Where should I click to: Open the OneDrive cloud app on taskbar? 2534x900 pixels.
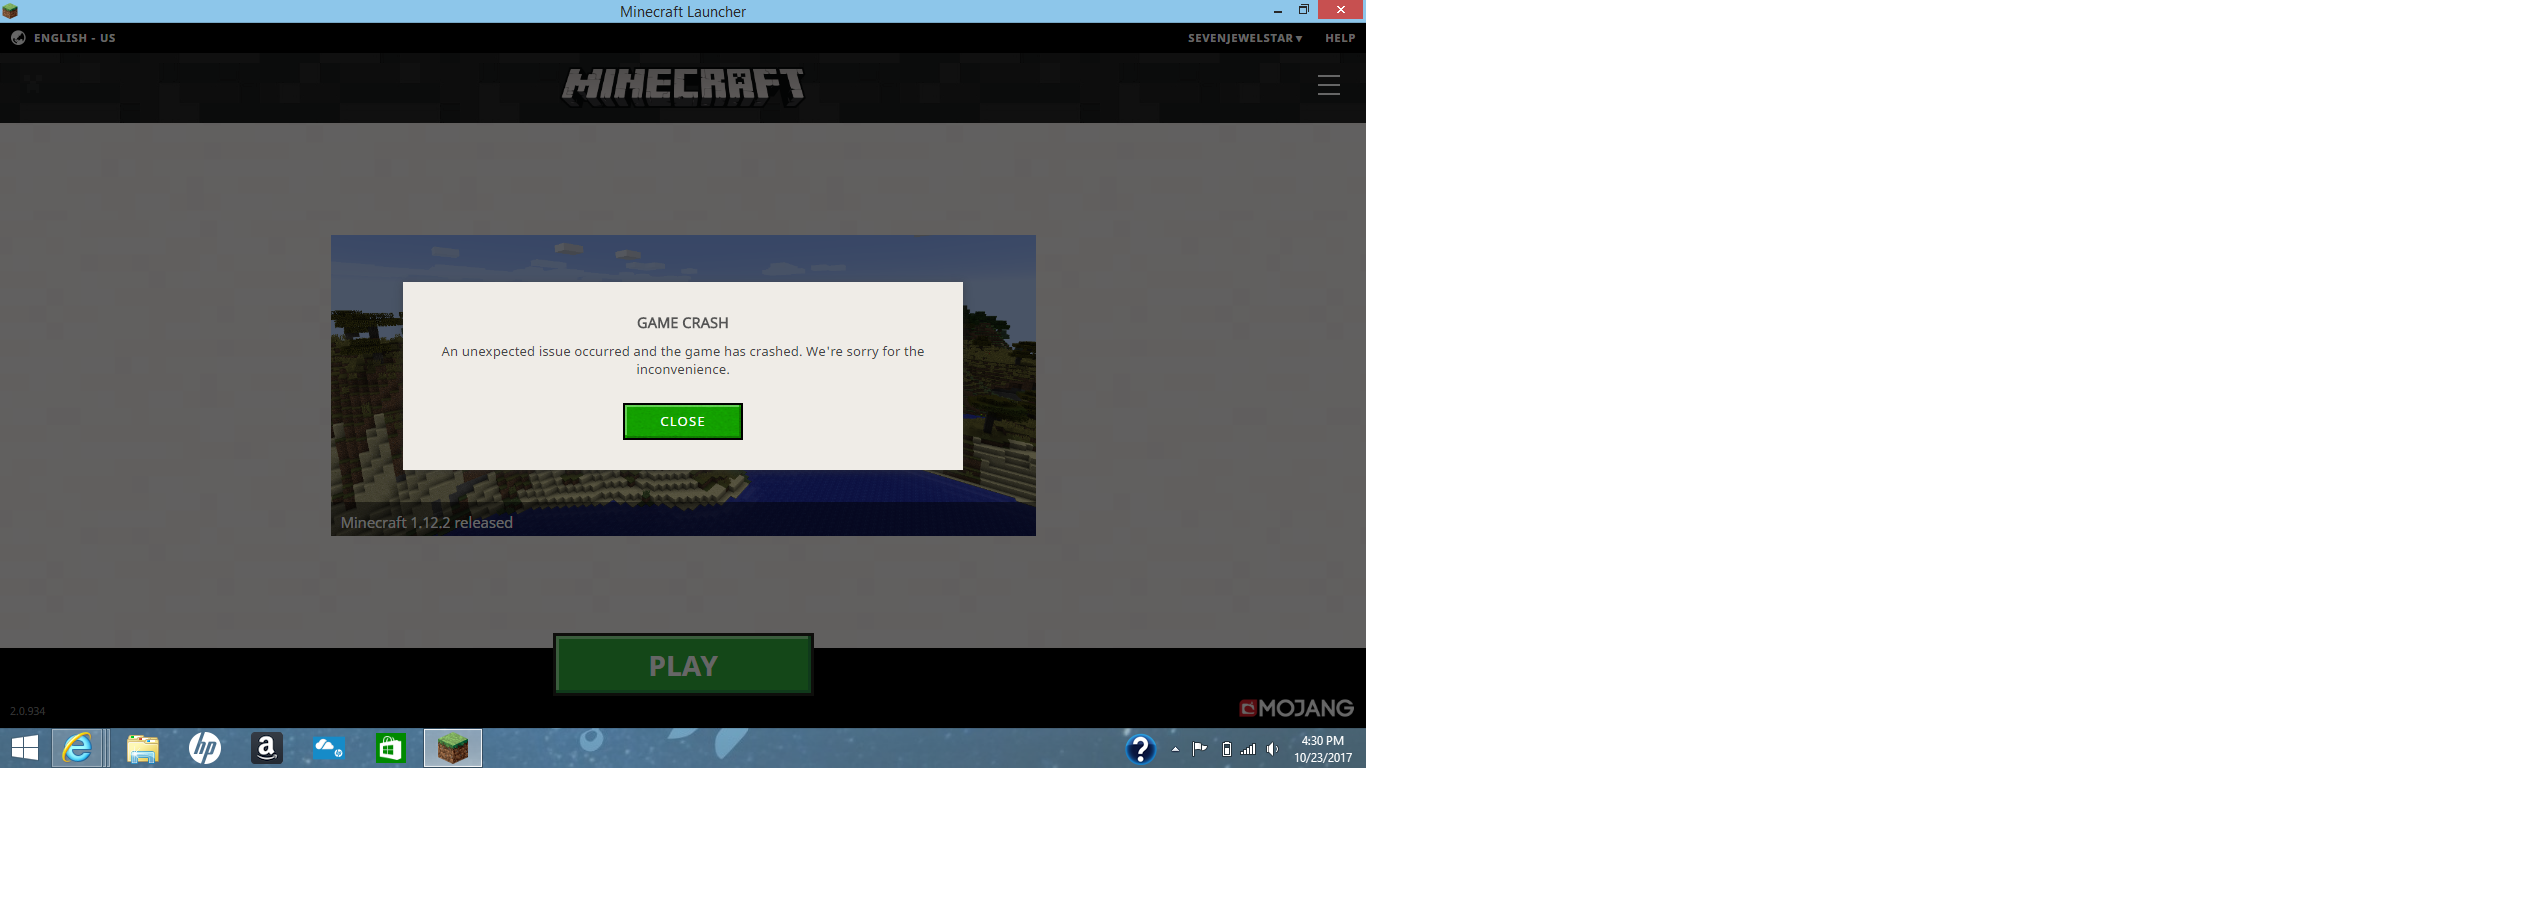[x=329, y=748]
